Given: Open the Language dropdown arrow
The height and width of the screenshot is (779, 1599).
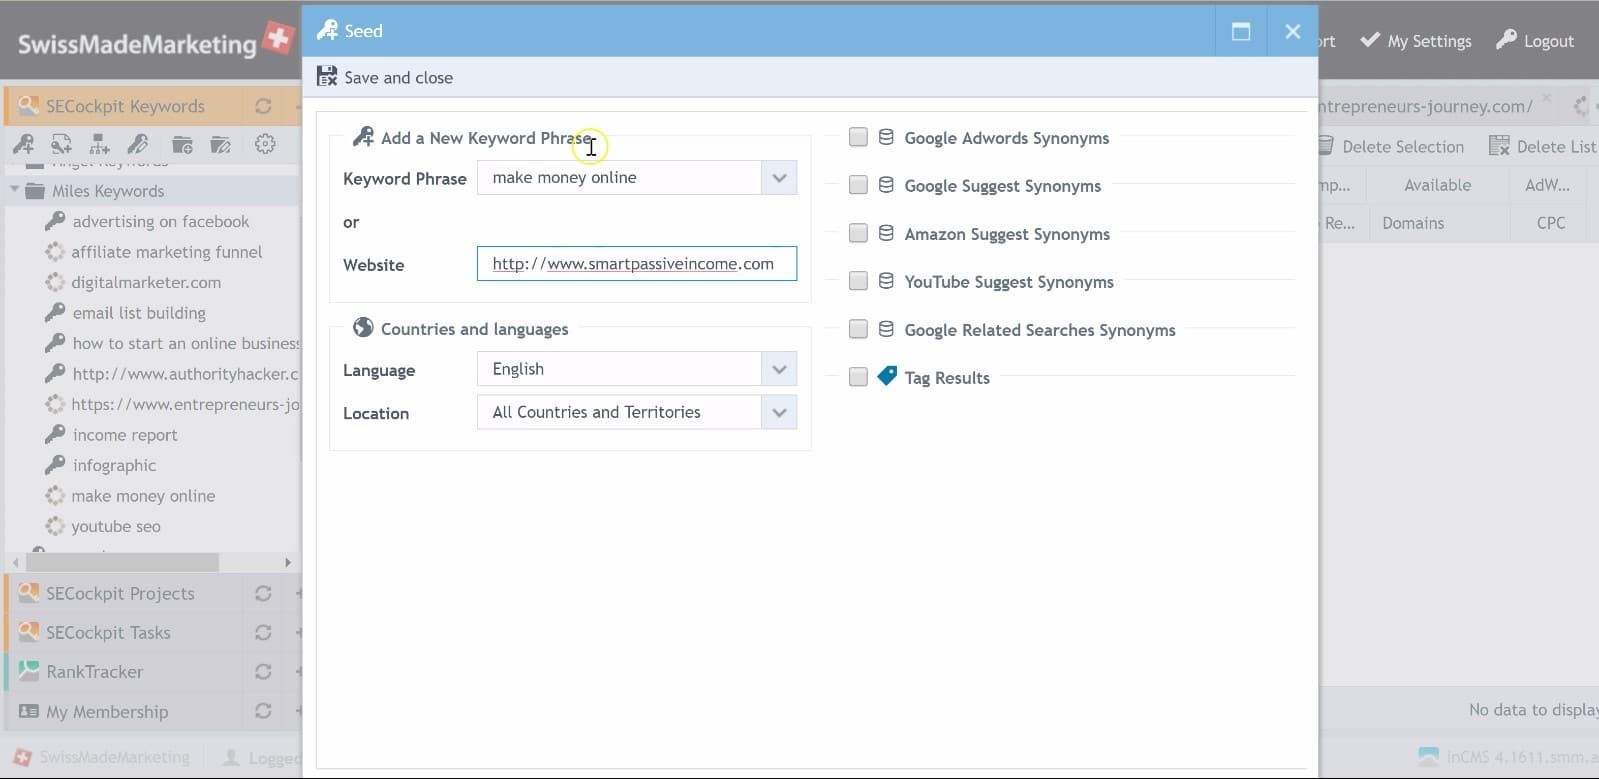Looking at the screenshot, I should (x=779, y=369).
